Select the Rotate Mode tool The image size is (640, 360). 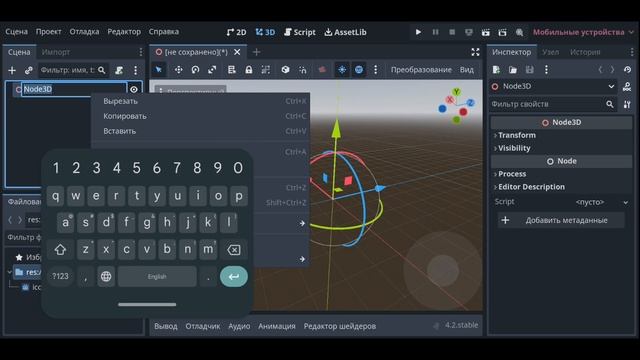[195, 70]
